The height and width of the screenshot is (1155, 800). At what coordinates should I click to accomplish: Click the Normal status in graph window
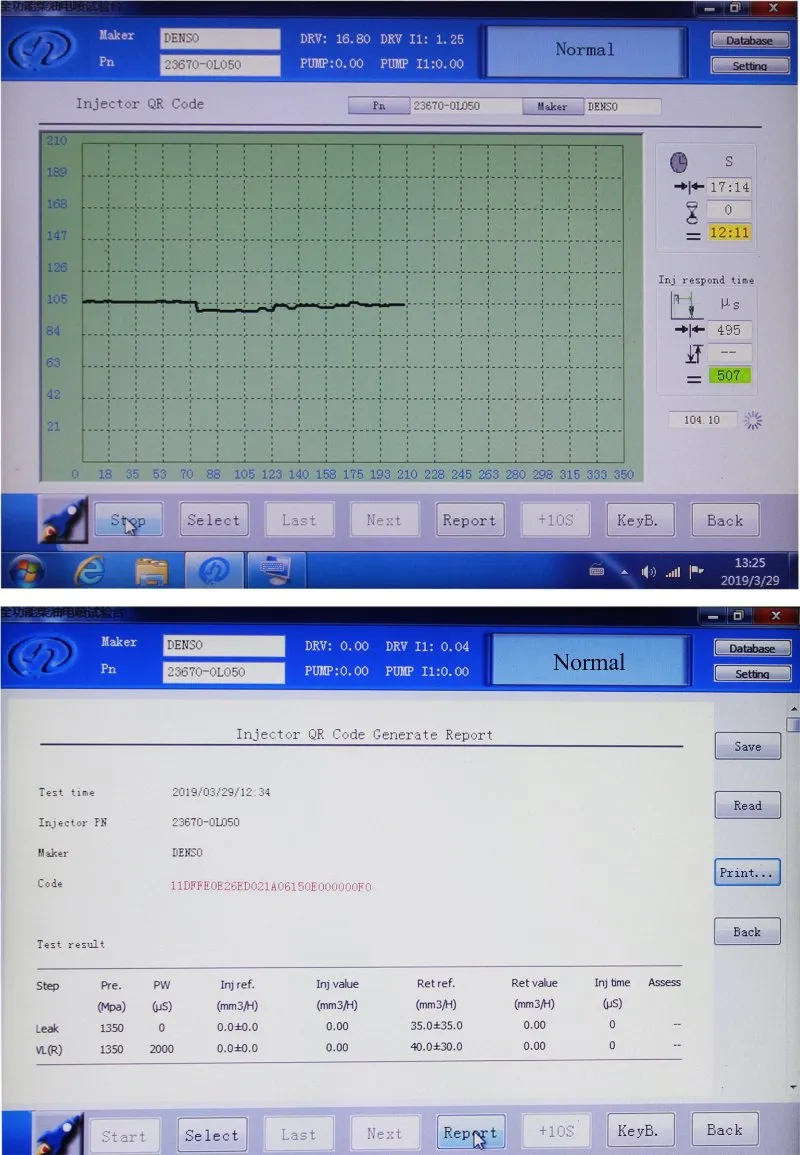pos(585,50)
